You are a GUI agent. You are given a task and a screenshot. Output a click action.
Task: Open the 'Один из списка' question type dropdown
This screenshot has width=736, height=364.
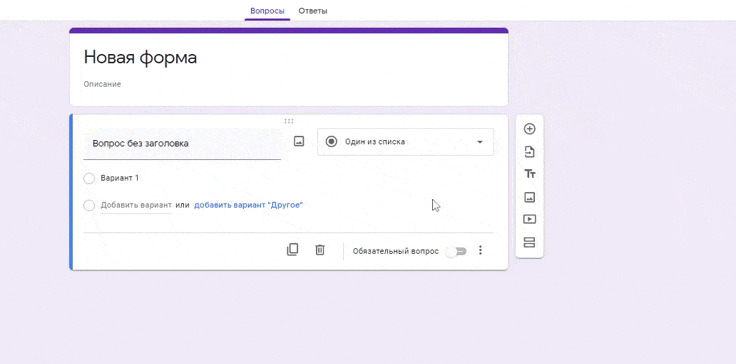pyautogui.click(x=406, y=142)
